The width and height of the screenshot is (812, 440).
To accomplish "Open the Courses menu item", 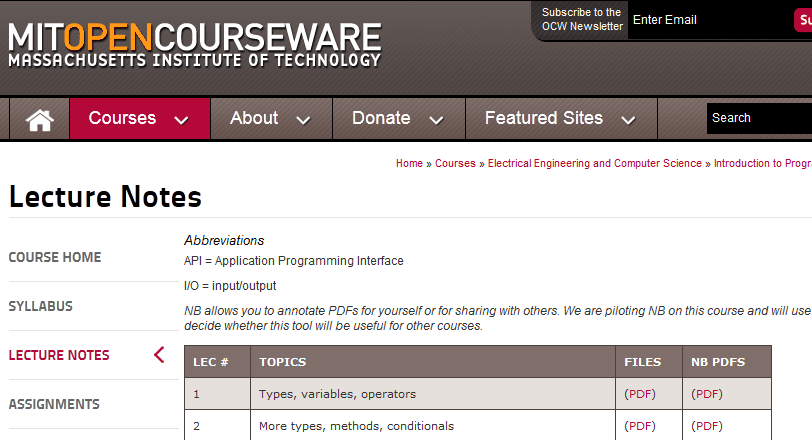I will [x=122, y=118].
